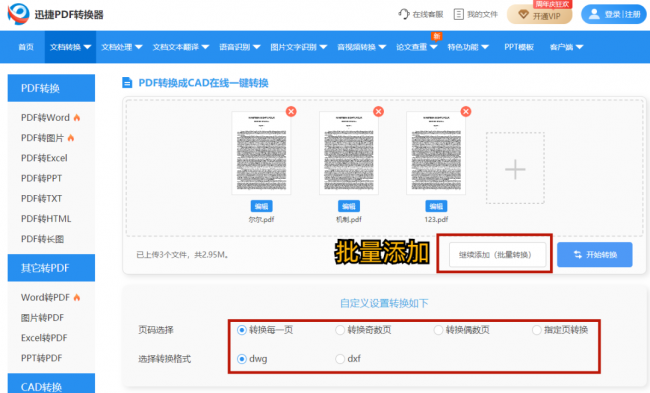This screenshot has height=393, width=650.
Task: Click the plus icon to add file
Action: tap(515, 169)
